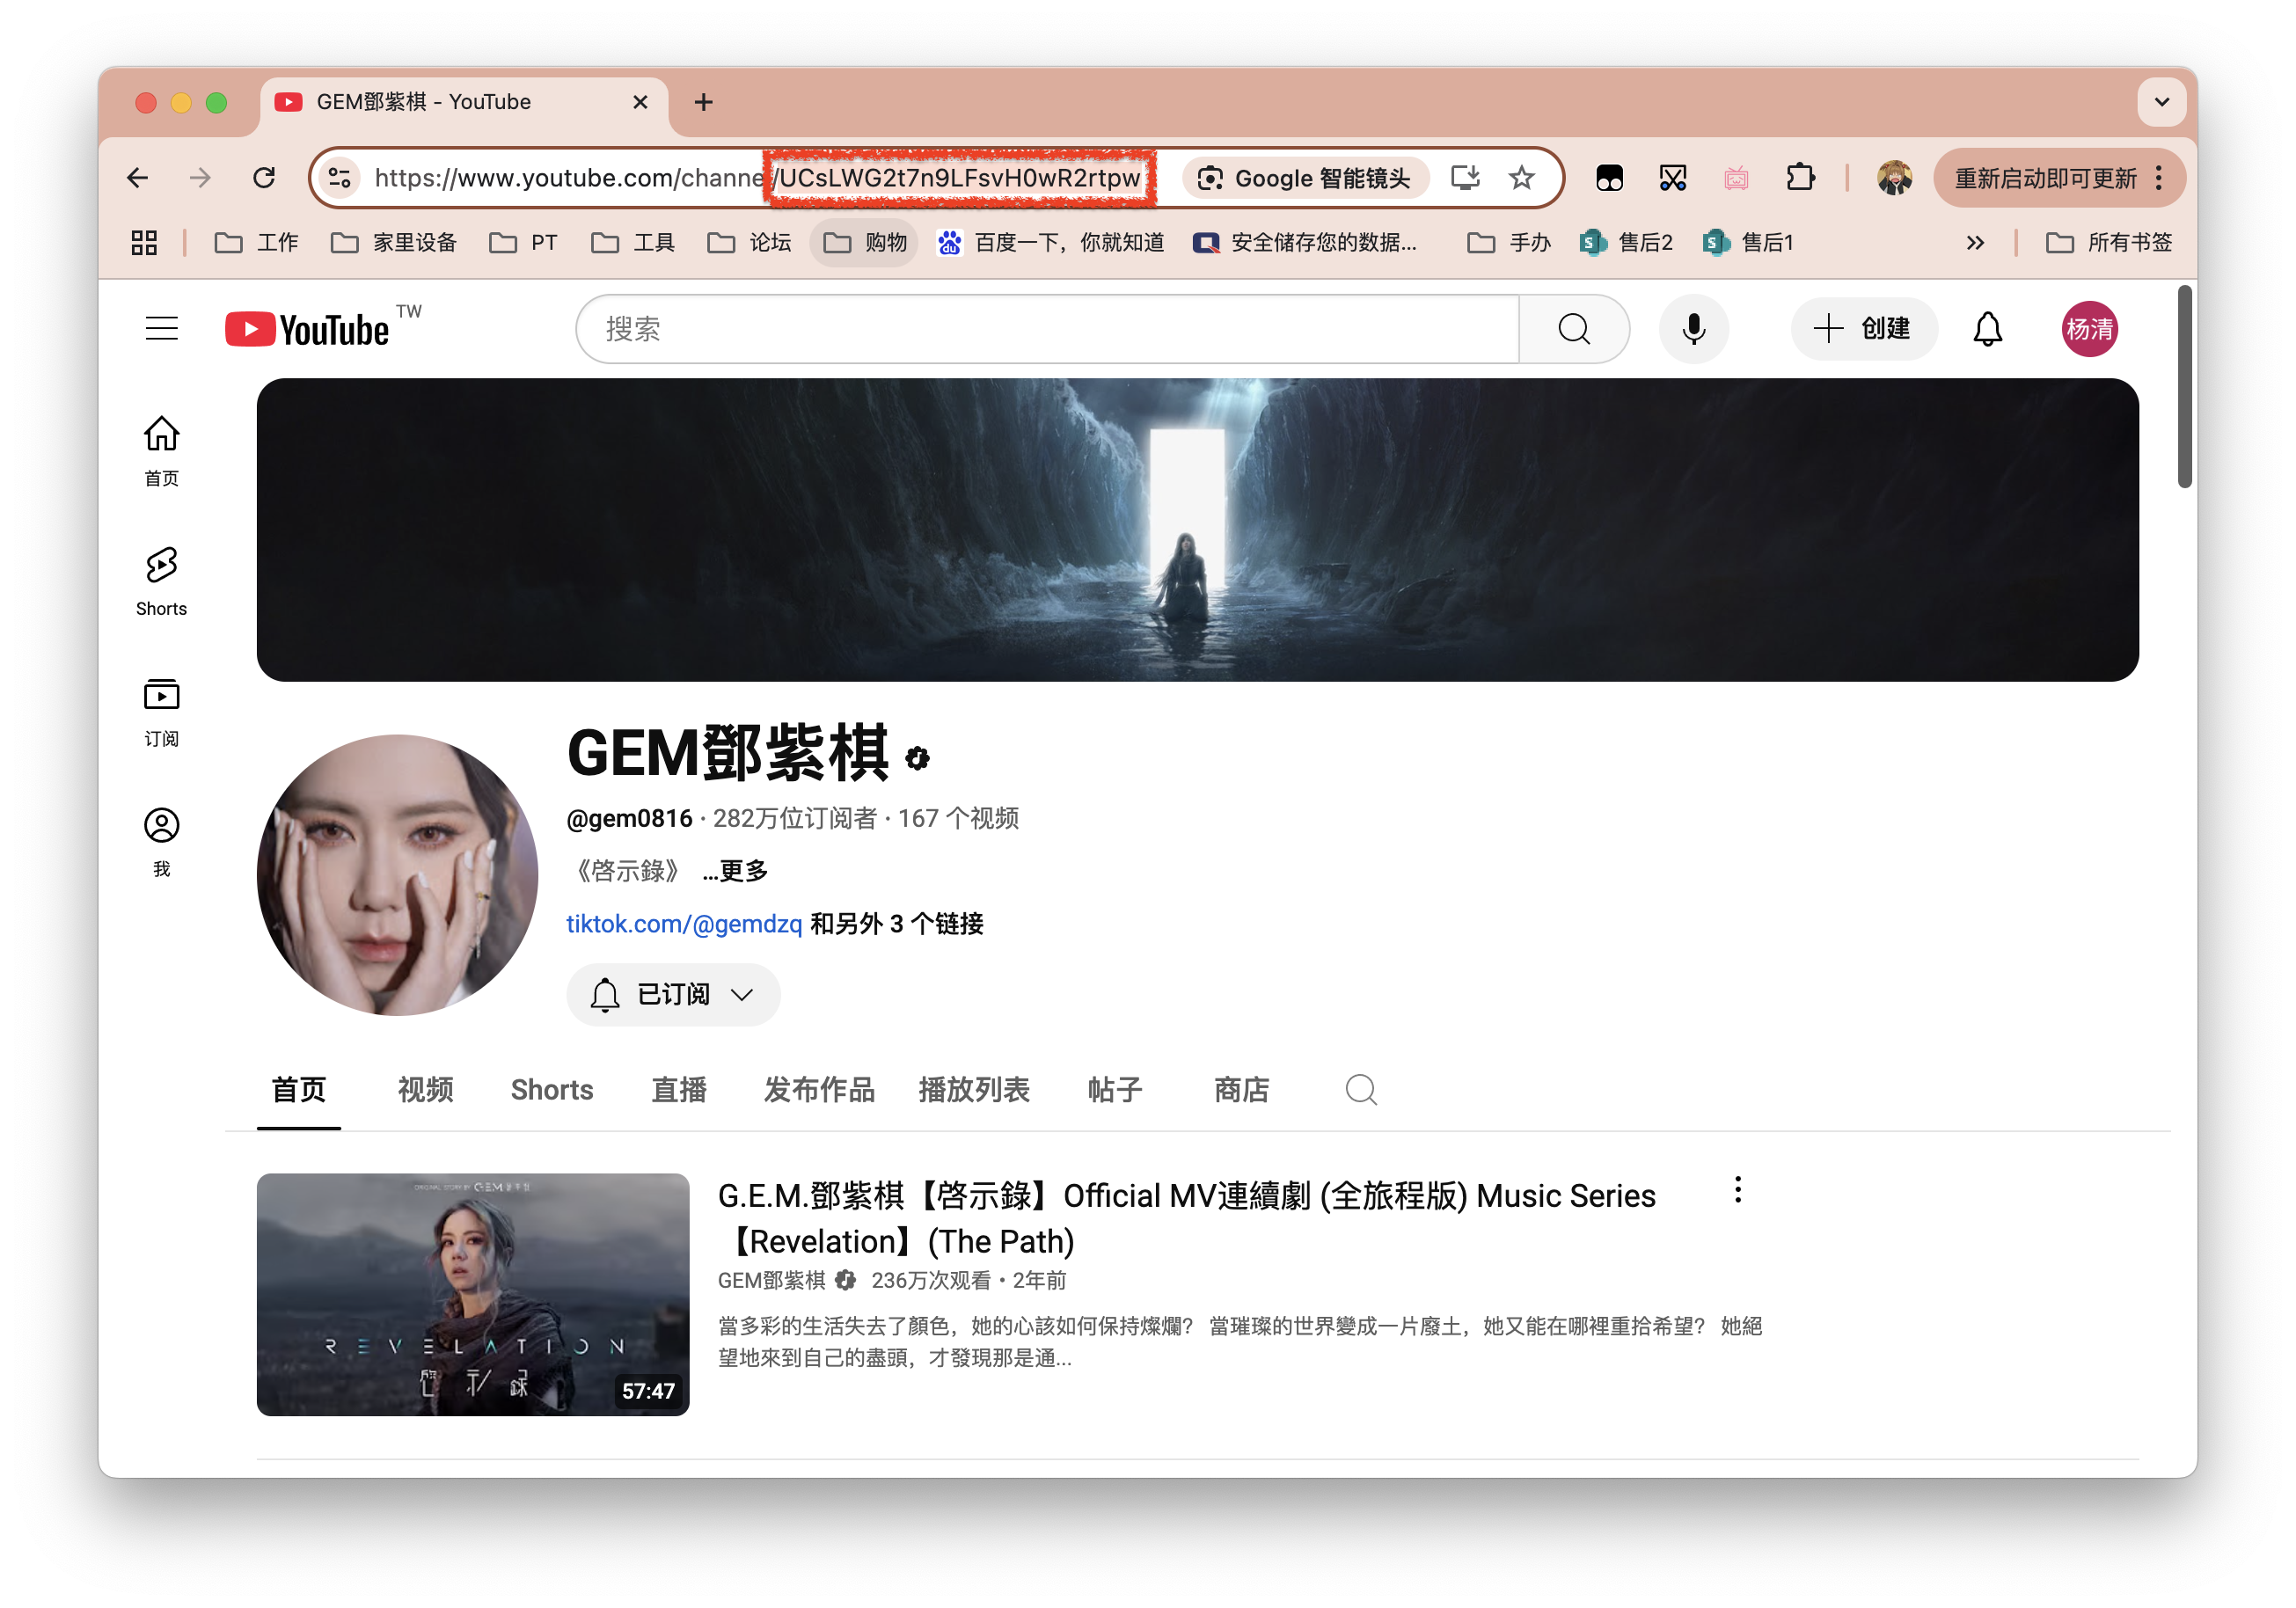Open the extensions puzzle icon

coord(1800,178)
